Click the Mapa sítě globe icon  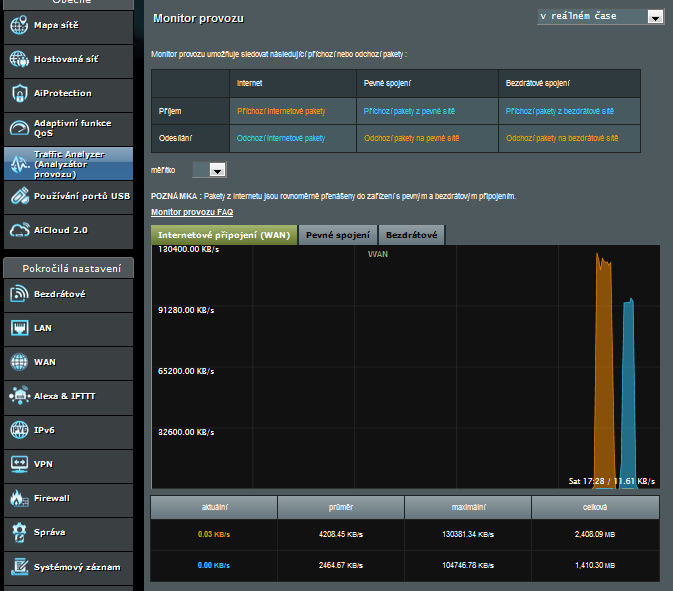point(18,25)
